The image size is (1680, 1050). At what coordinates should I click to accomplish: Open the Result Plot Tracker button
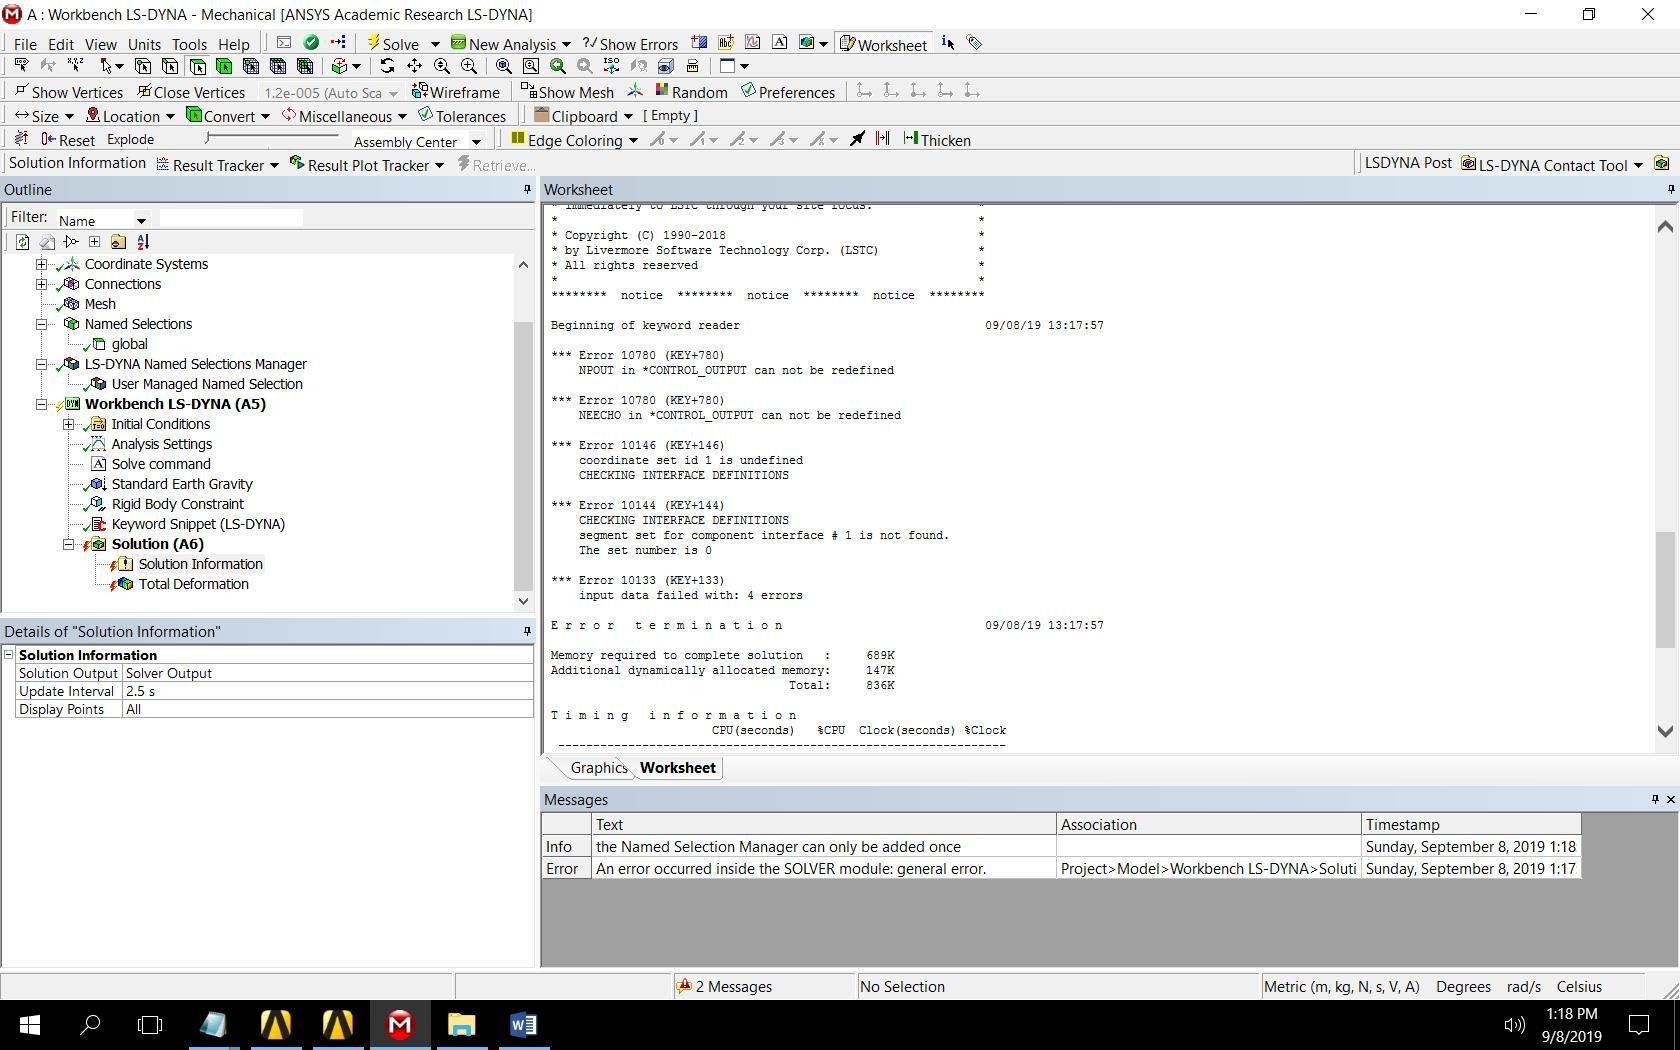(x=367, y=165)
